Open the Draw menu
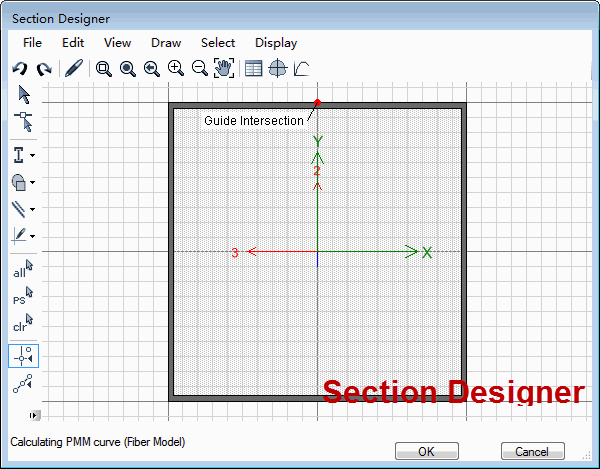 click(166, 42)
